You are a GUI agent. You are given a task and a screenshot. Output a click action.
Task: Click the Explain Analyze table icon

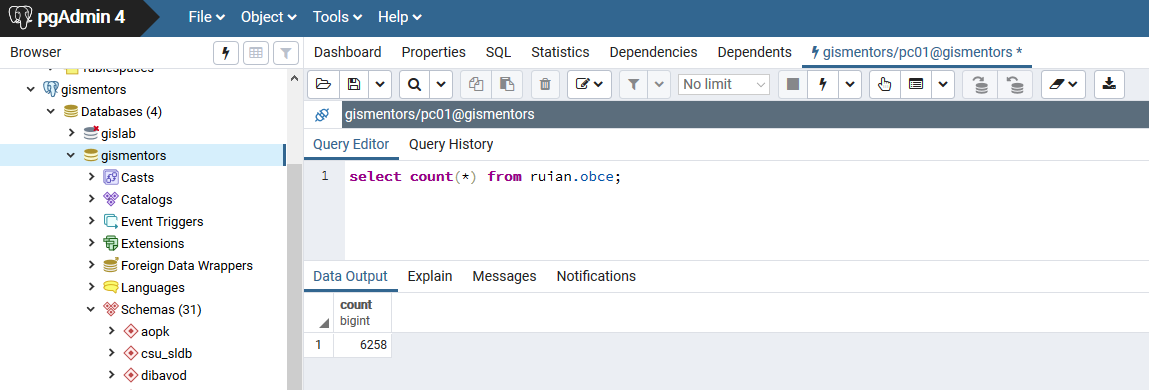pyautogui.click(x=915, y=84)
